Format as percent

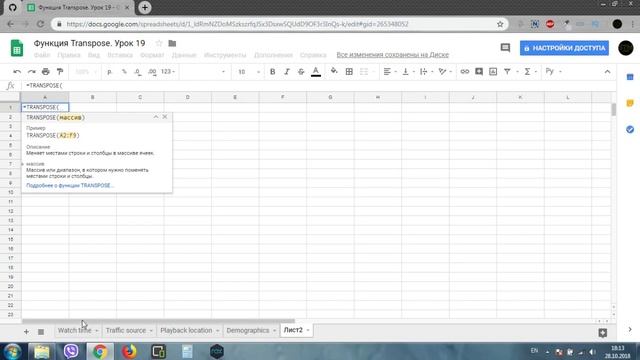click(x=124, y=71)
